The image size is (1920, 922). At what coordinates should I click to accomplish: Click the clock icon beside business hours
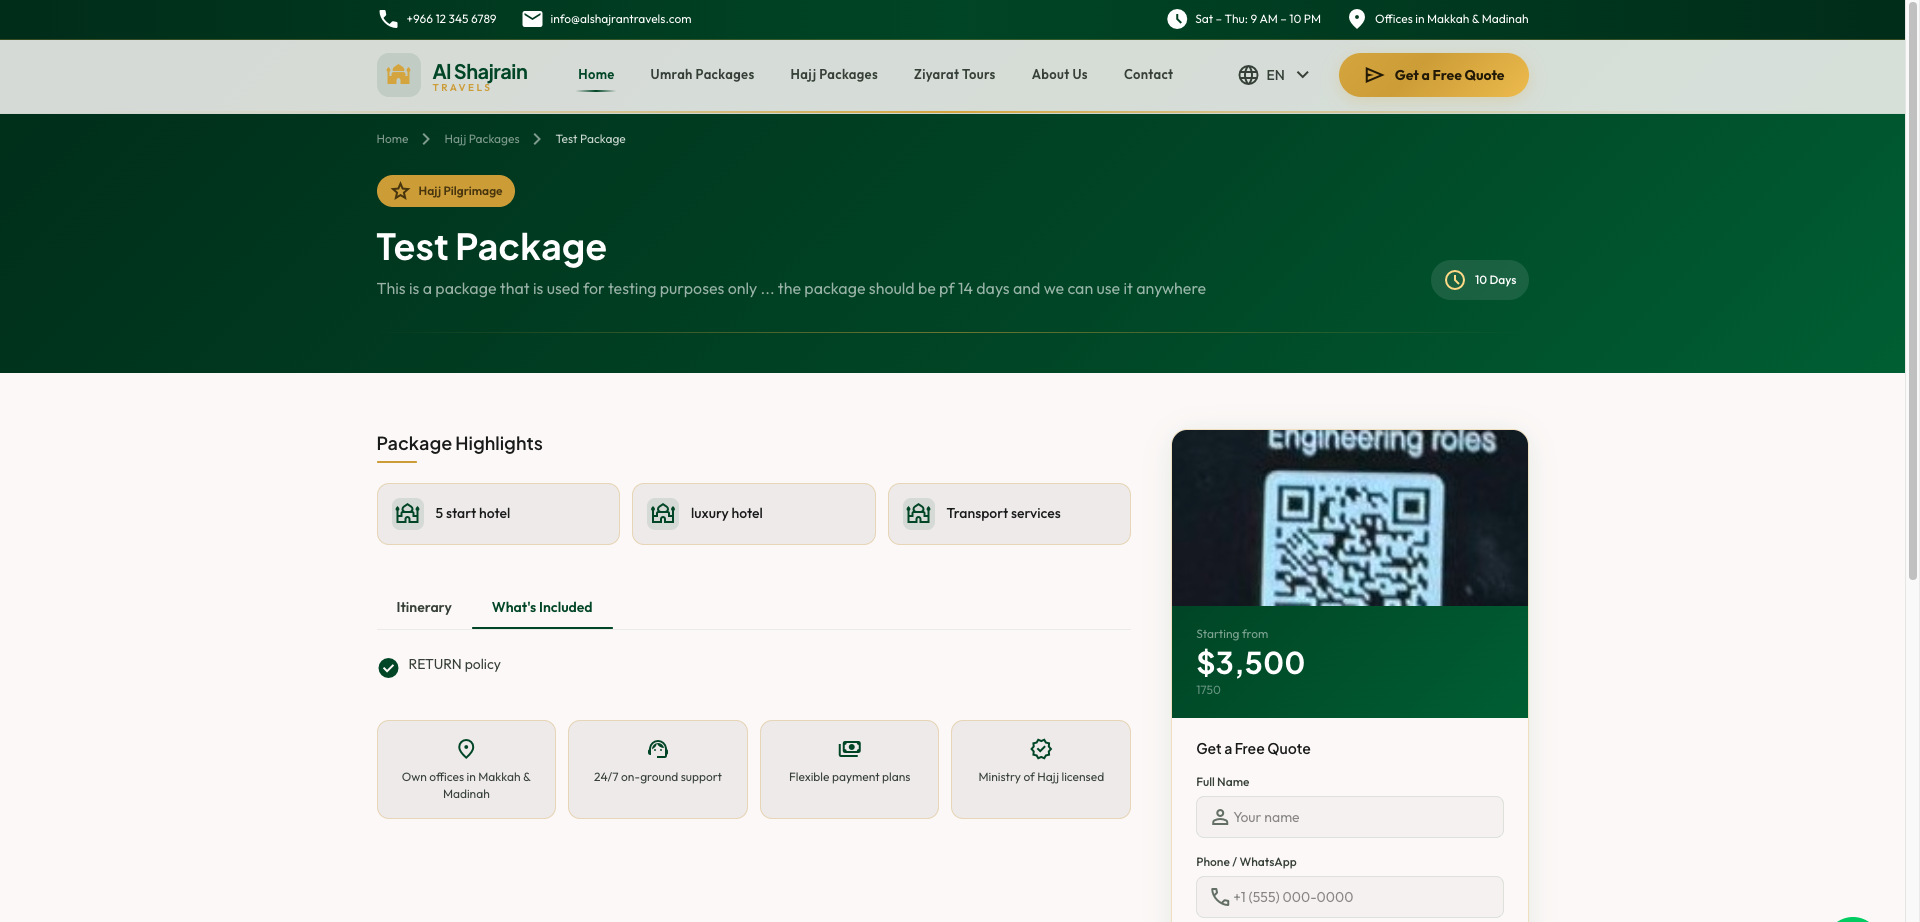point(1177,19)
